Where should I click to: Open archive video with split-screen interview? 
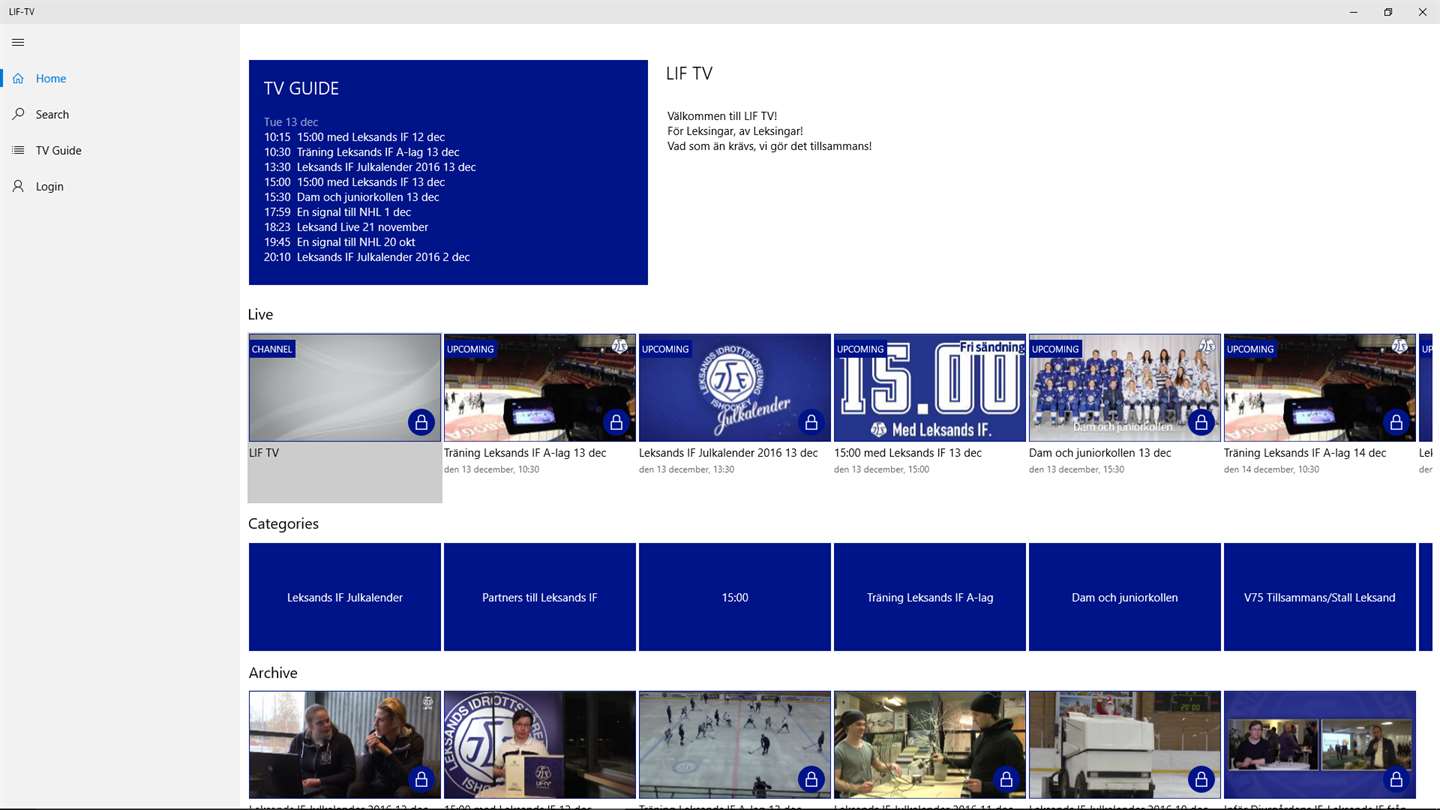coord(1320,744)
